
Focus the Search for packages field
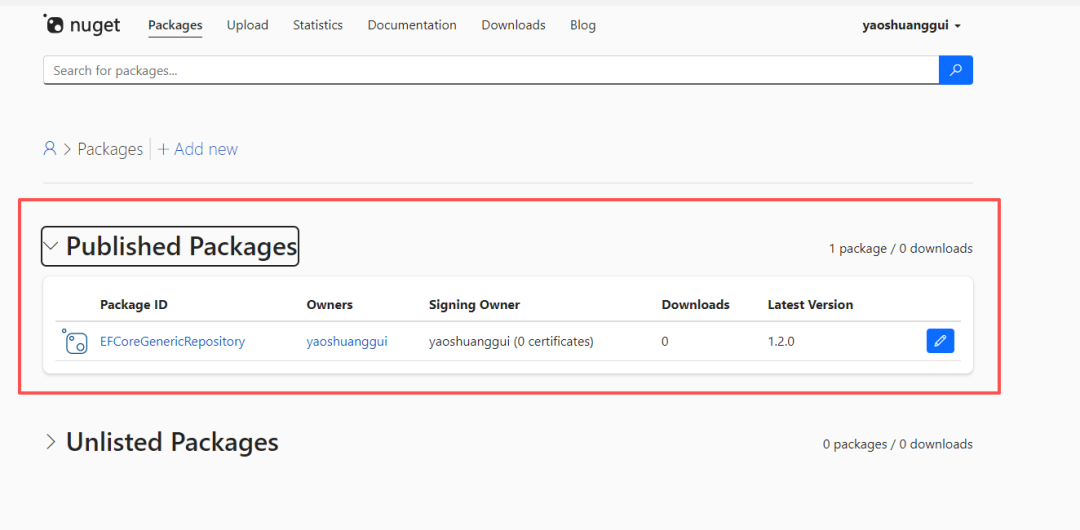[490, 70]
